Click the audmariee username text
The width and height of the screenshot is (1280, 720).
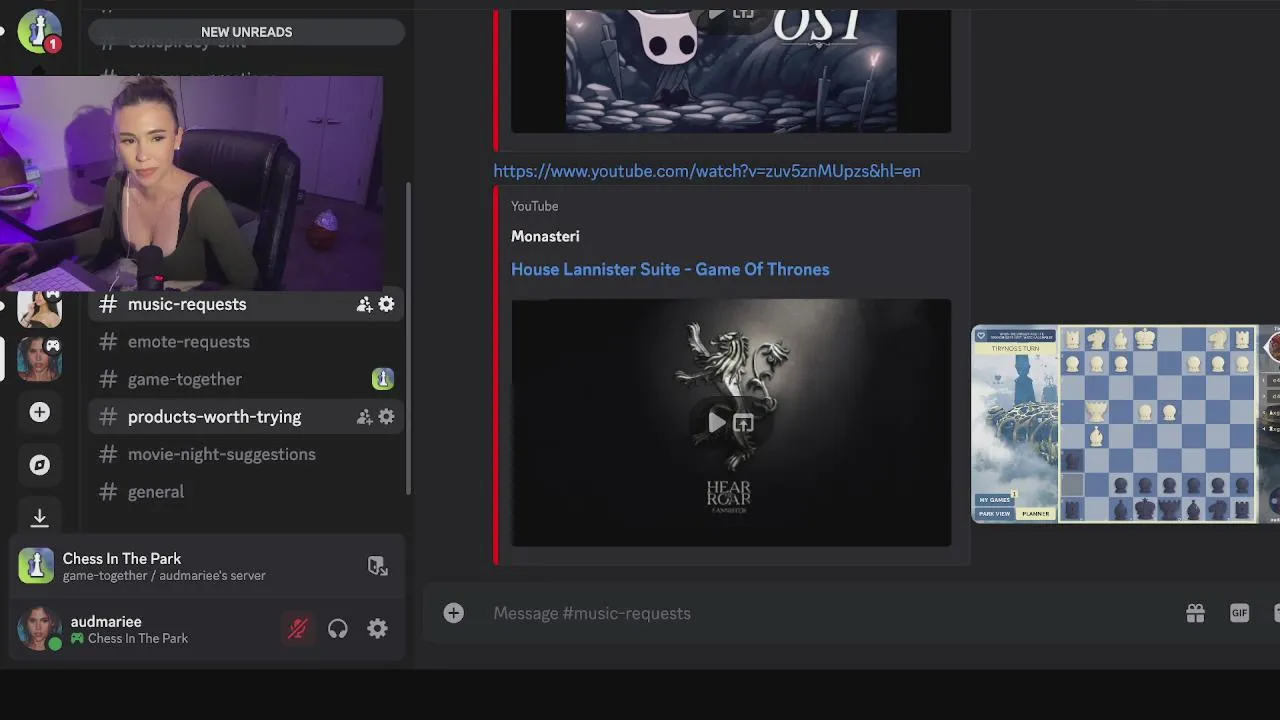click(x=106, y=622)
